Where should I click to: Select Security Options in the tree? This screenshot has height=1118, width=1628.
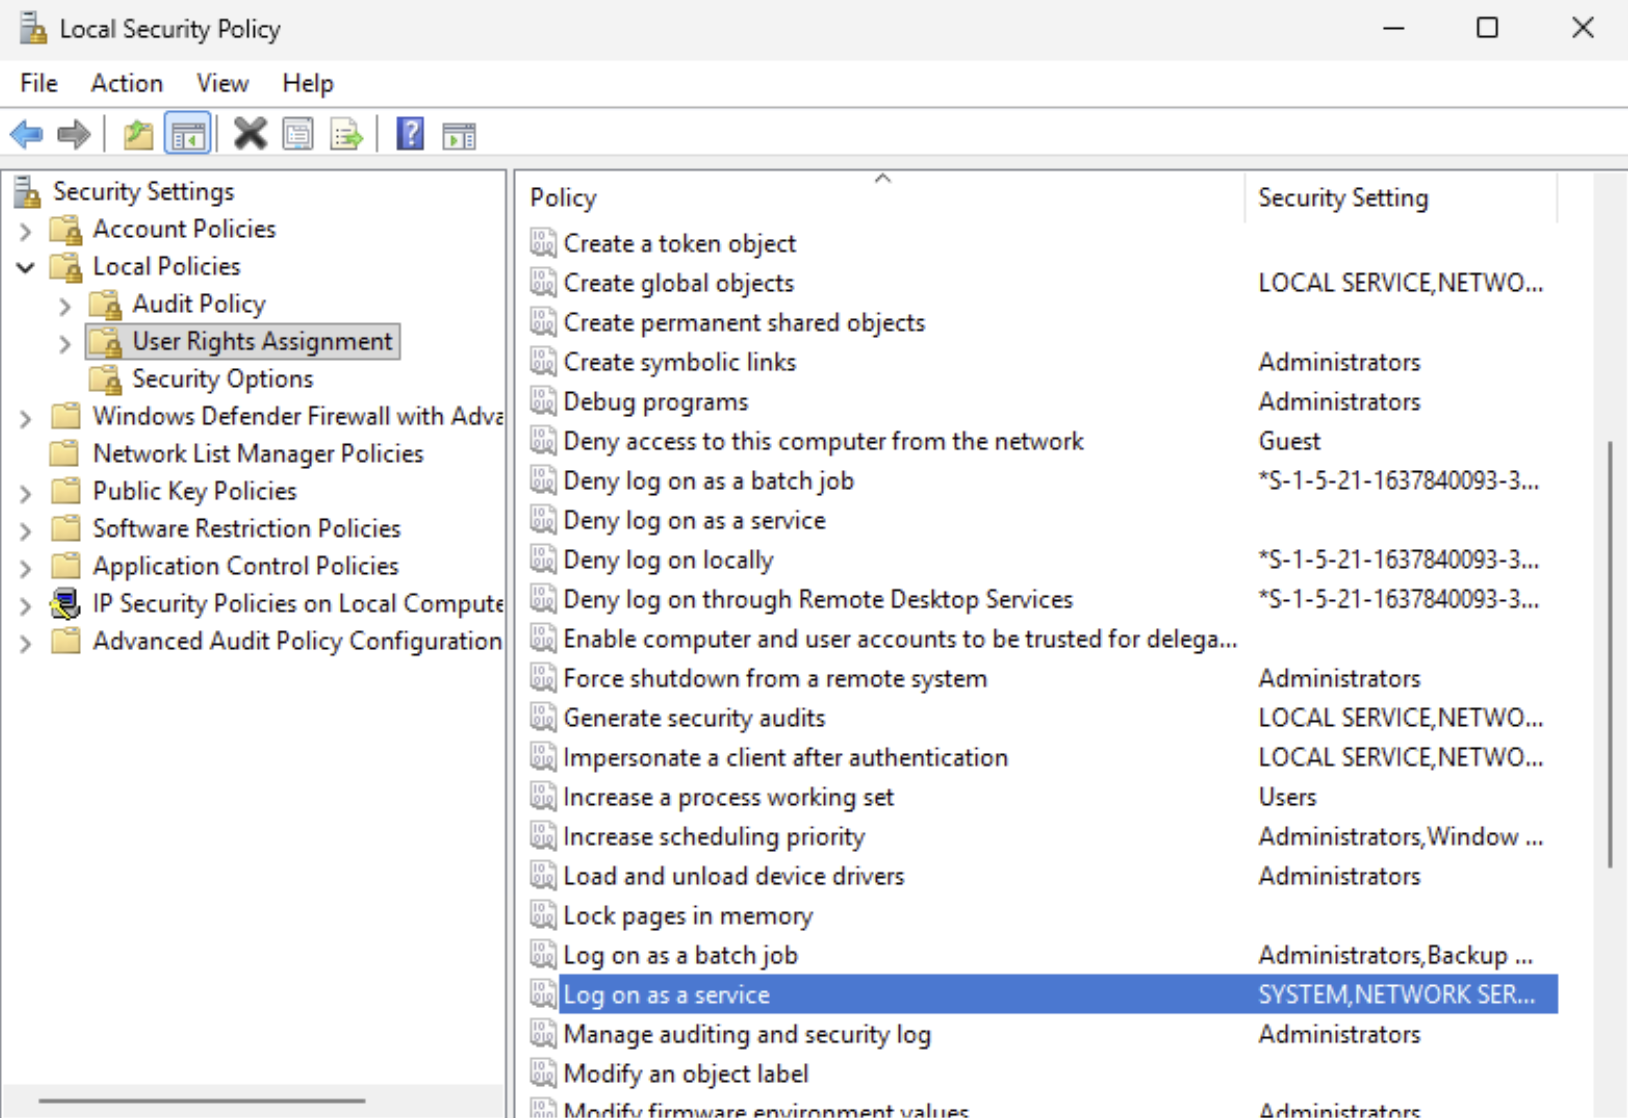coord(222,379)
